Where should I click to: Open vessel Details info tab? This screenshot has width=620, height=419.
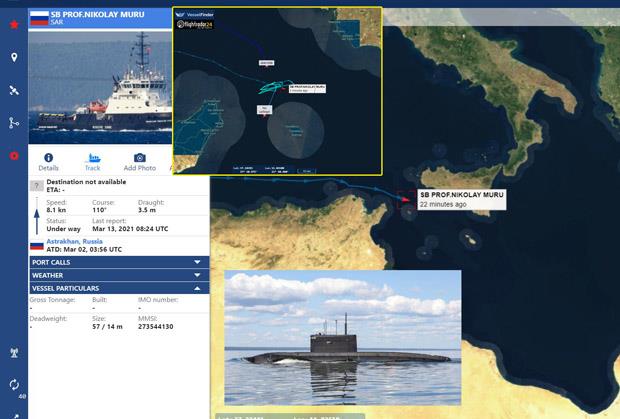[48, 162]
